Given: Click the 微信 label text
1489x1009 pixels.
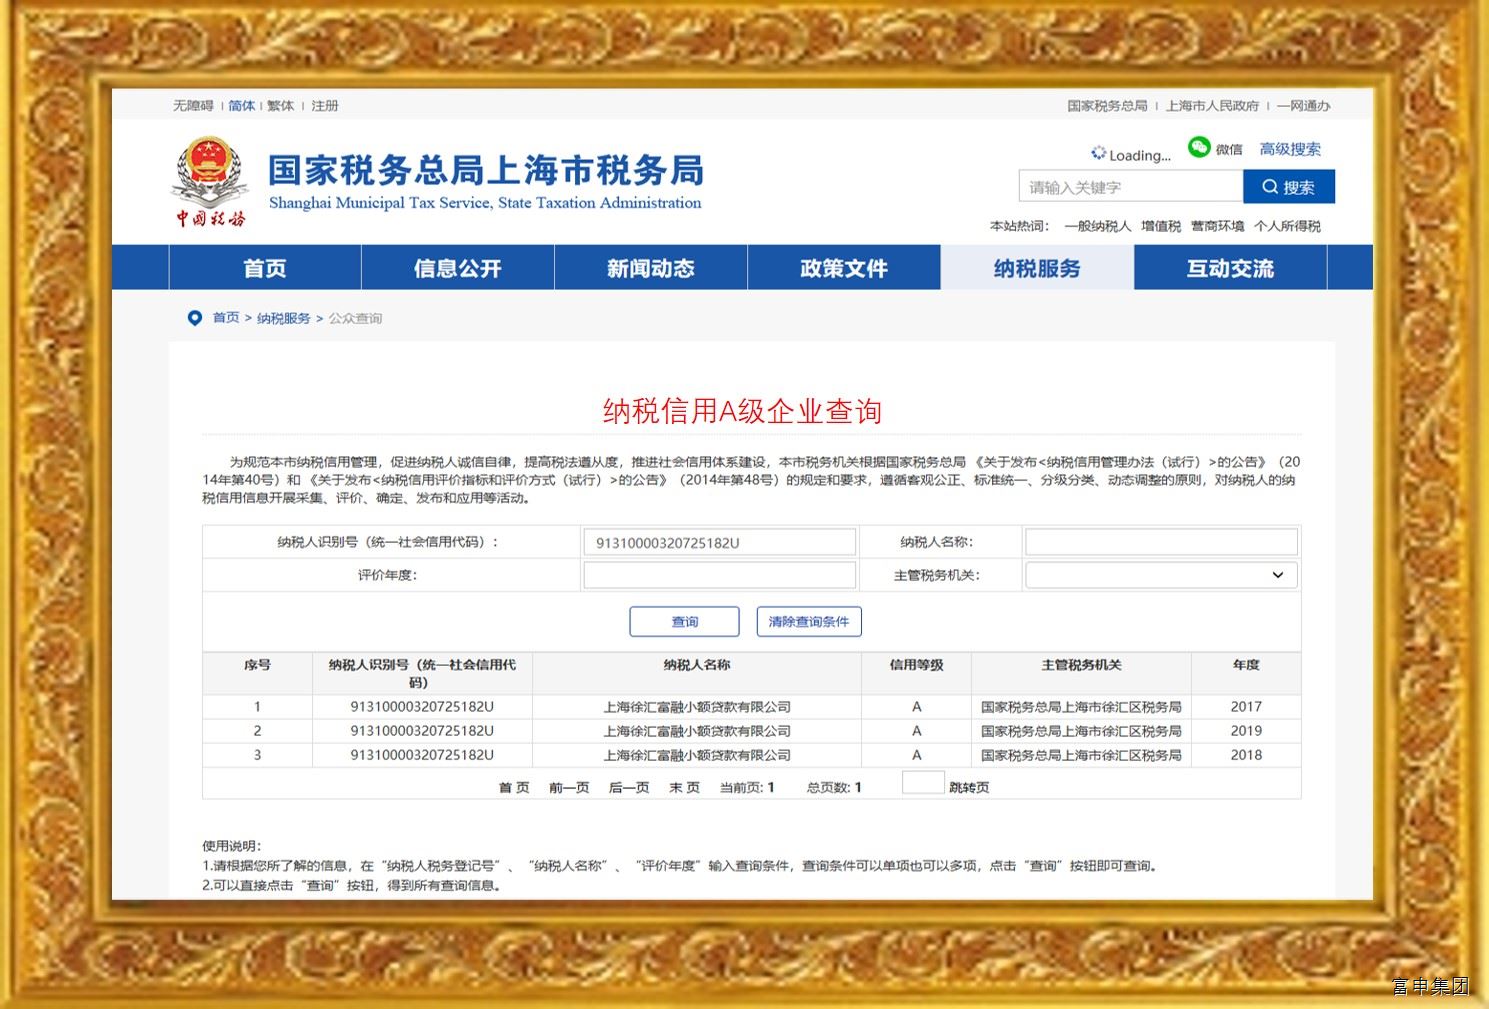Looking at the screenshot, I should click(1229, 150).
